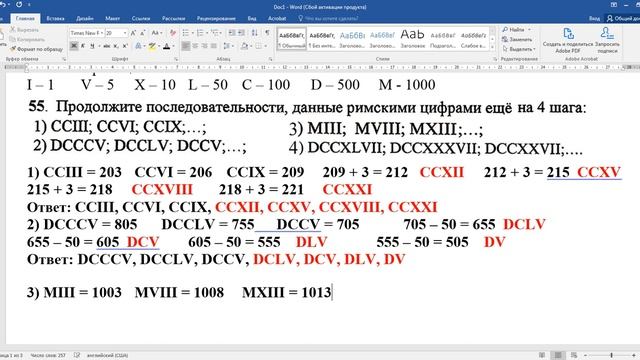This screenshot has width=640, height=360.
Task: Undo the last action
Action: 2,4
